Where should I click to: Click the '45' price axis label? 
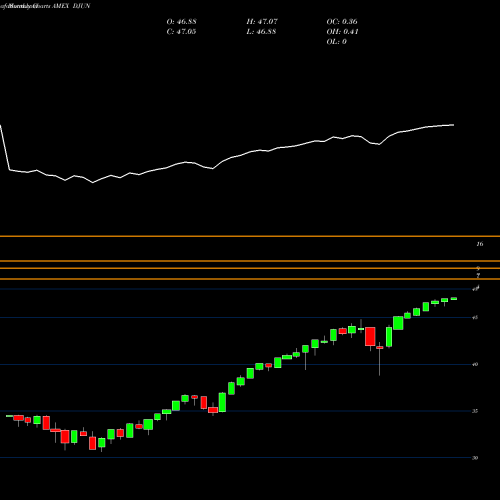coord(475,318)
